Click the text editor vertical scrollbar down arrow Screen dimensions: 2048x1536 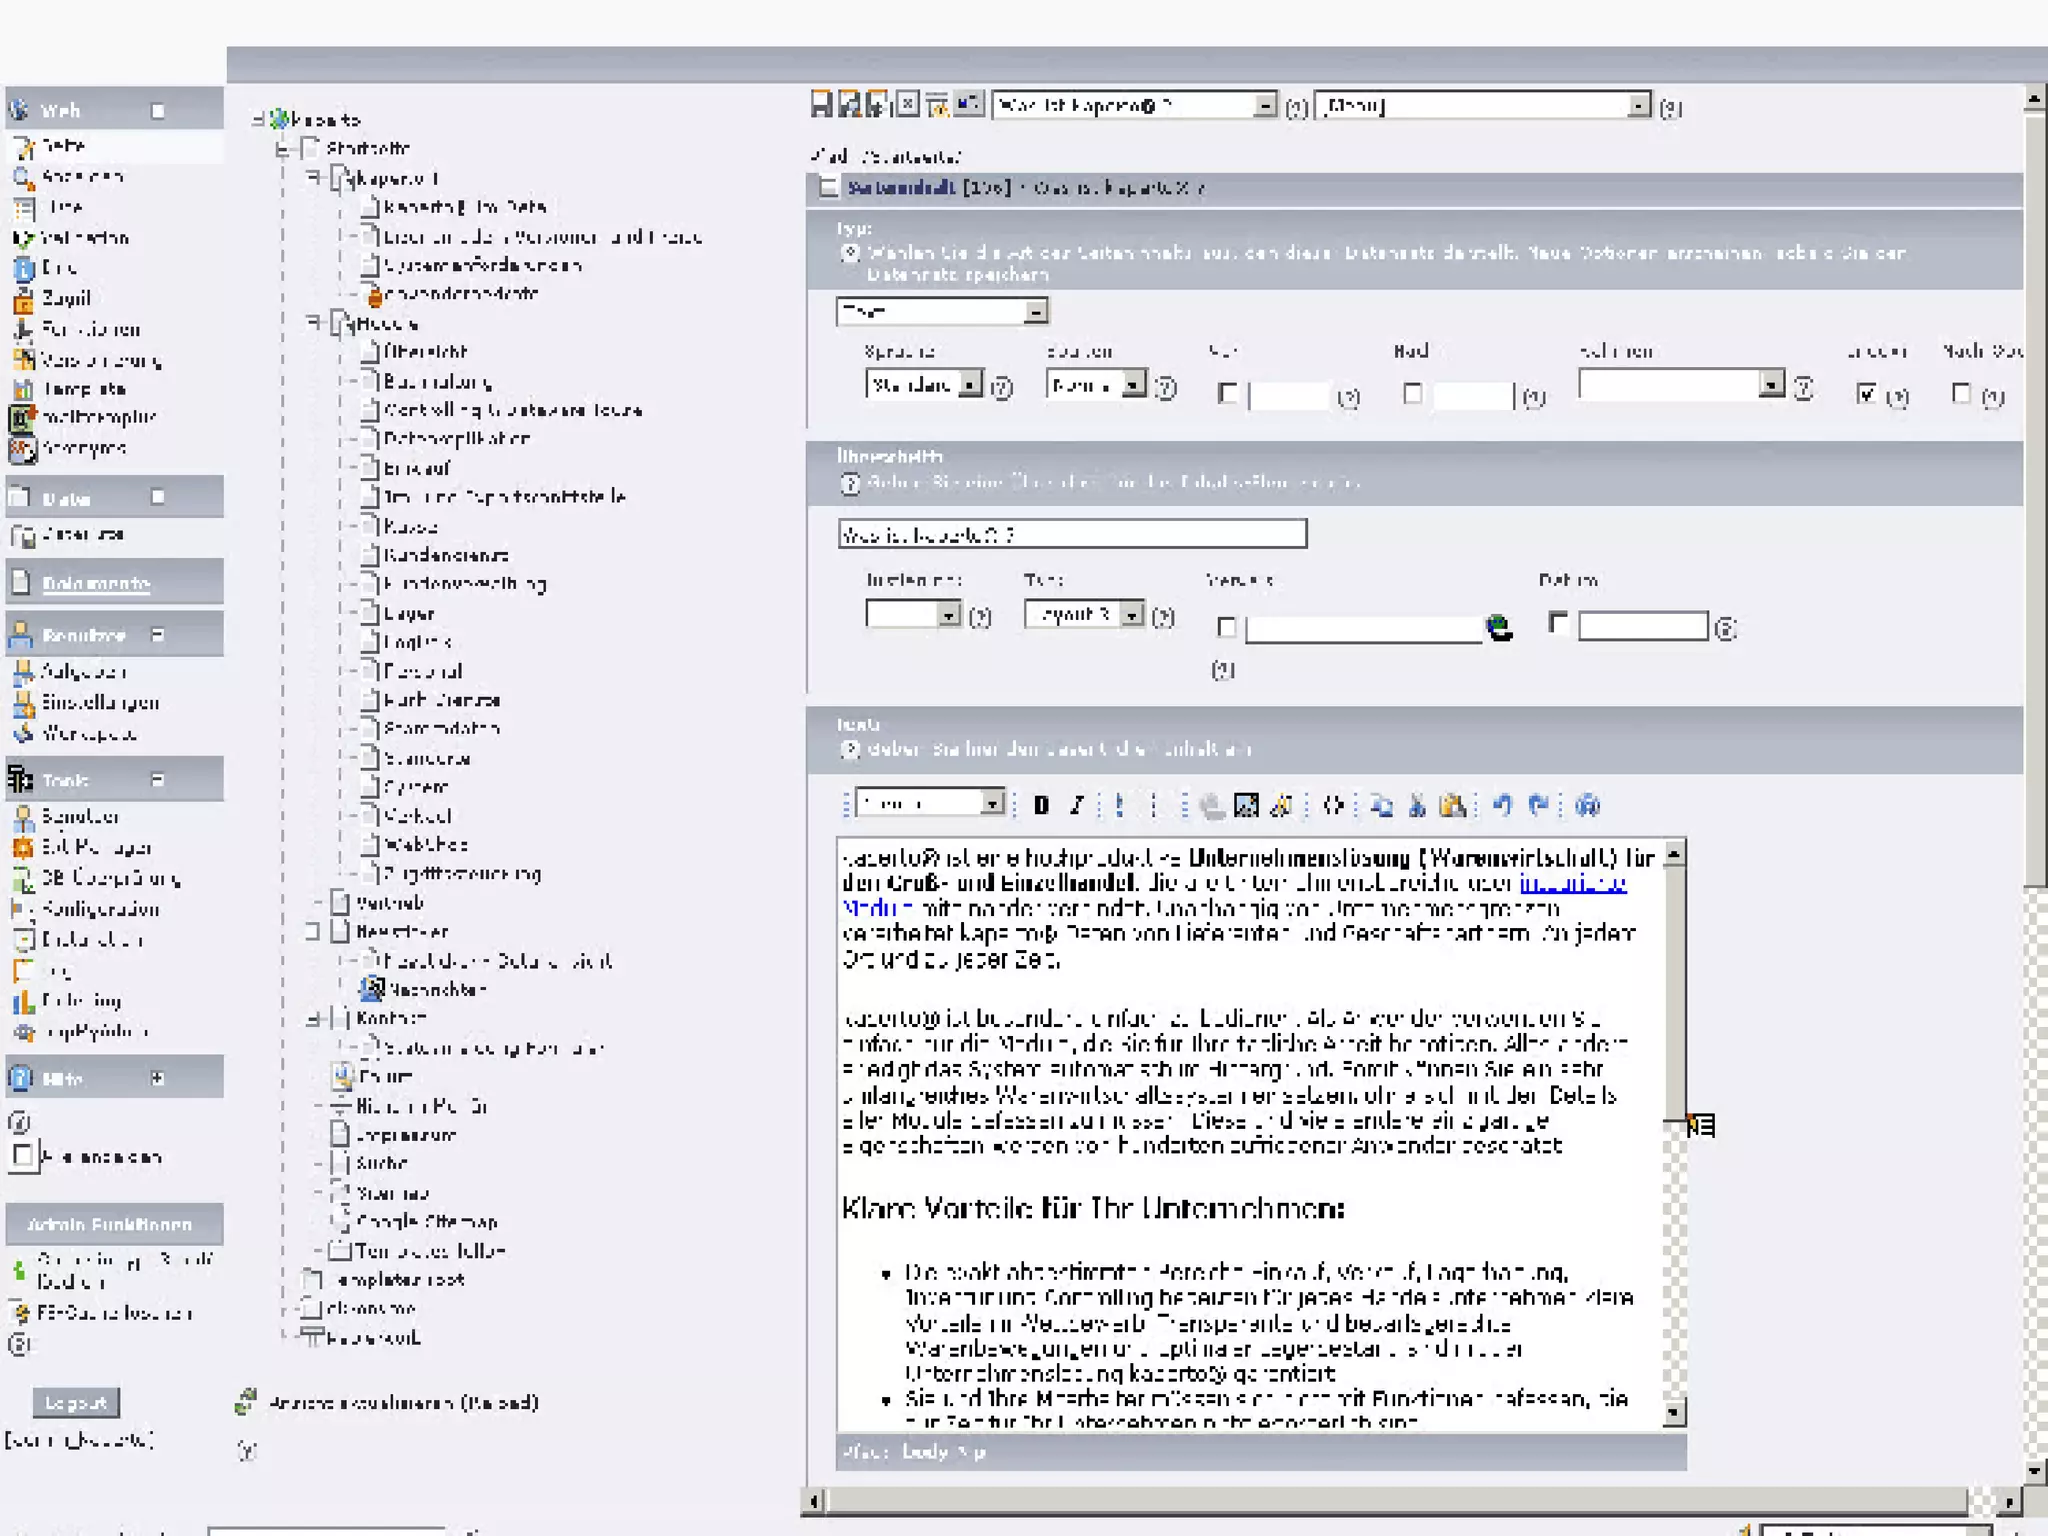pos(1674,1412)
